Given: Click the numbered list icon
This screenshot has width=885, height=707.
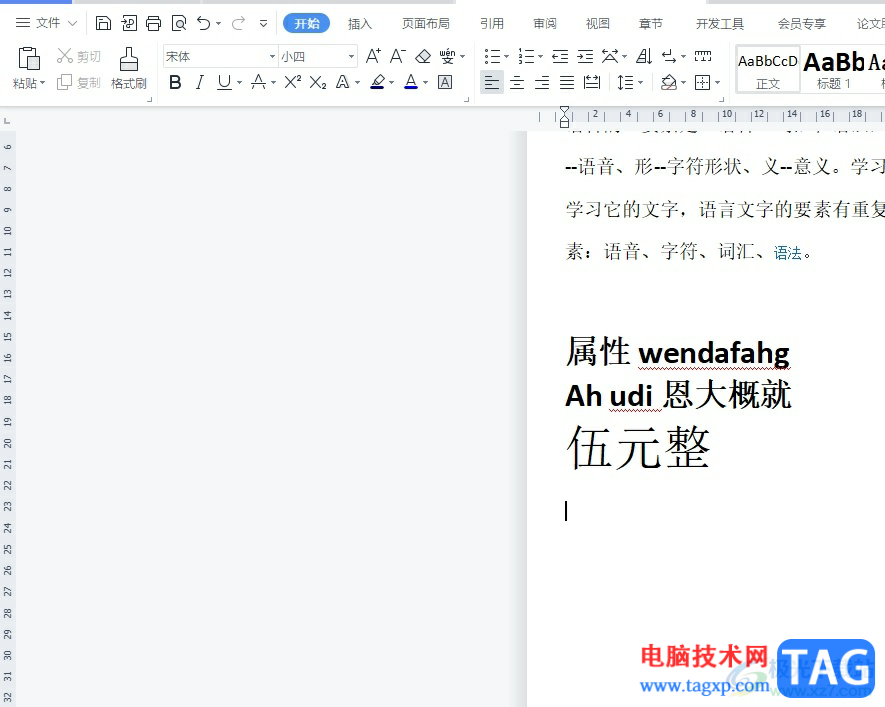Looking at the screenshot, I should [526, 56].
